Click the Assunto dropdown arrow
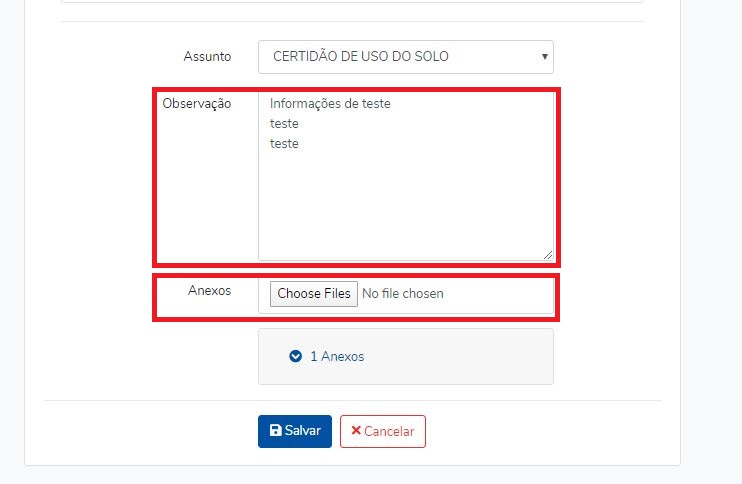 pyautogui.click(x=545, y=57)
